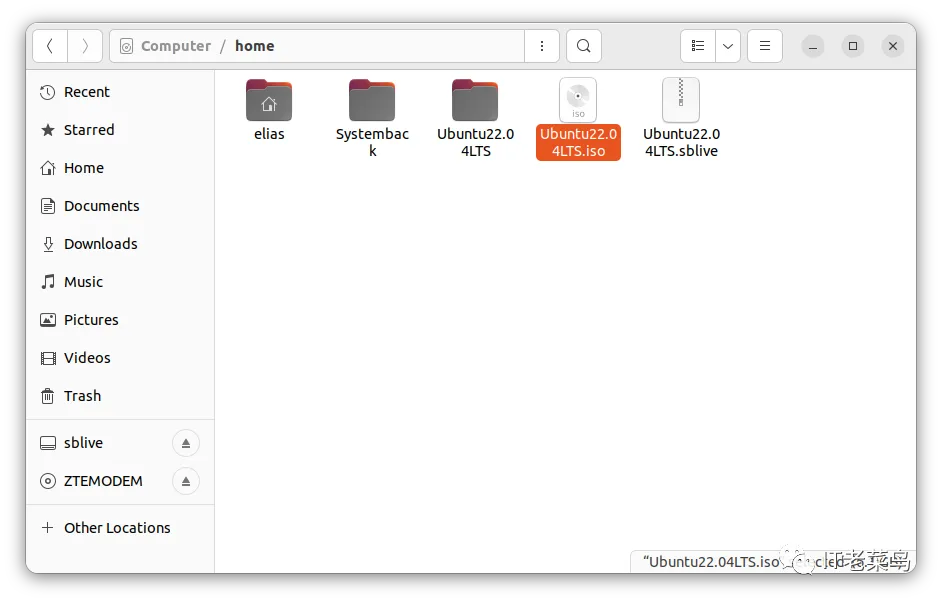Open Music in the sidebar
Screen dimensions: 942x602
[120, 282]
